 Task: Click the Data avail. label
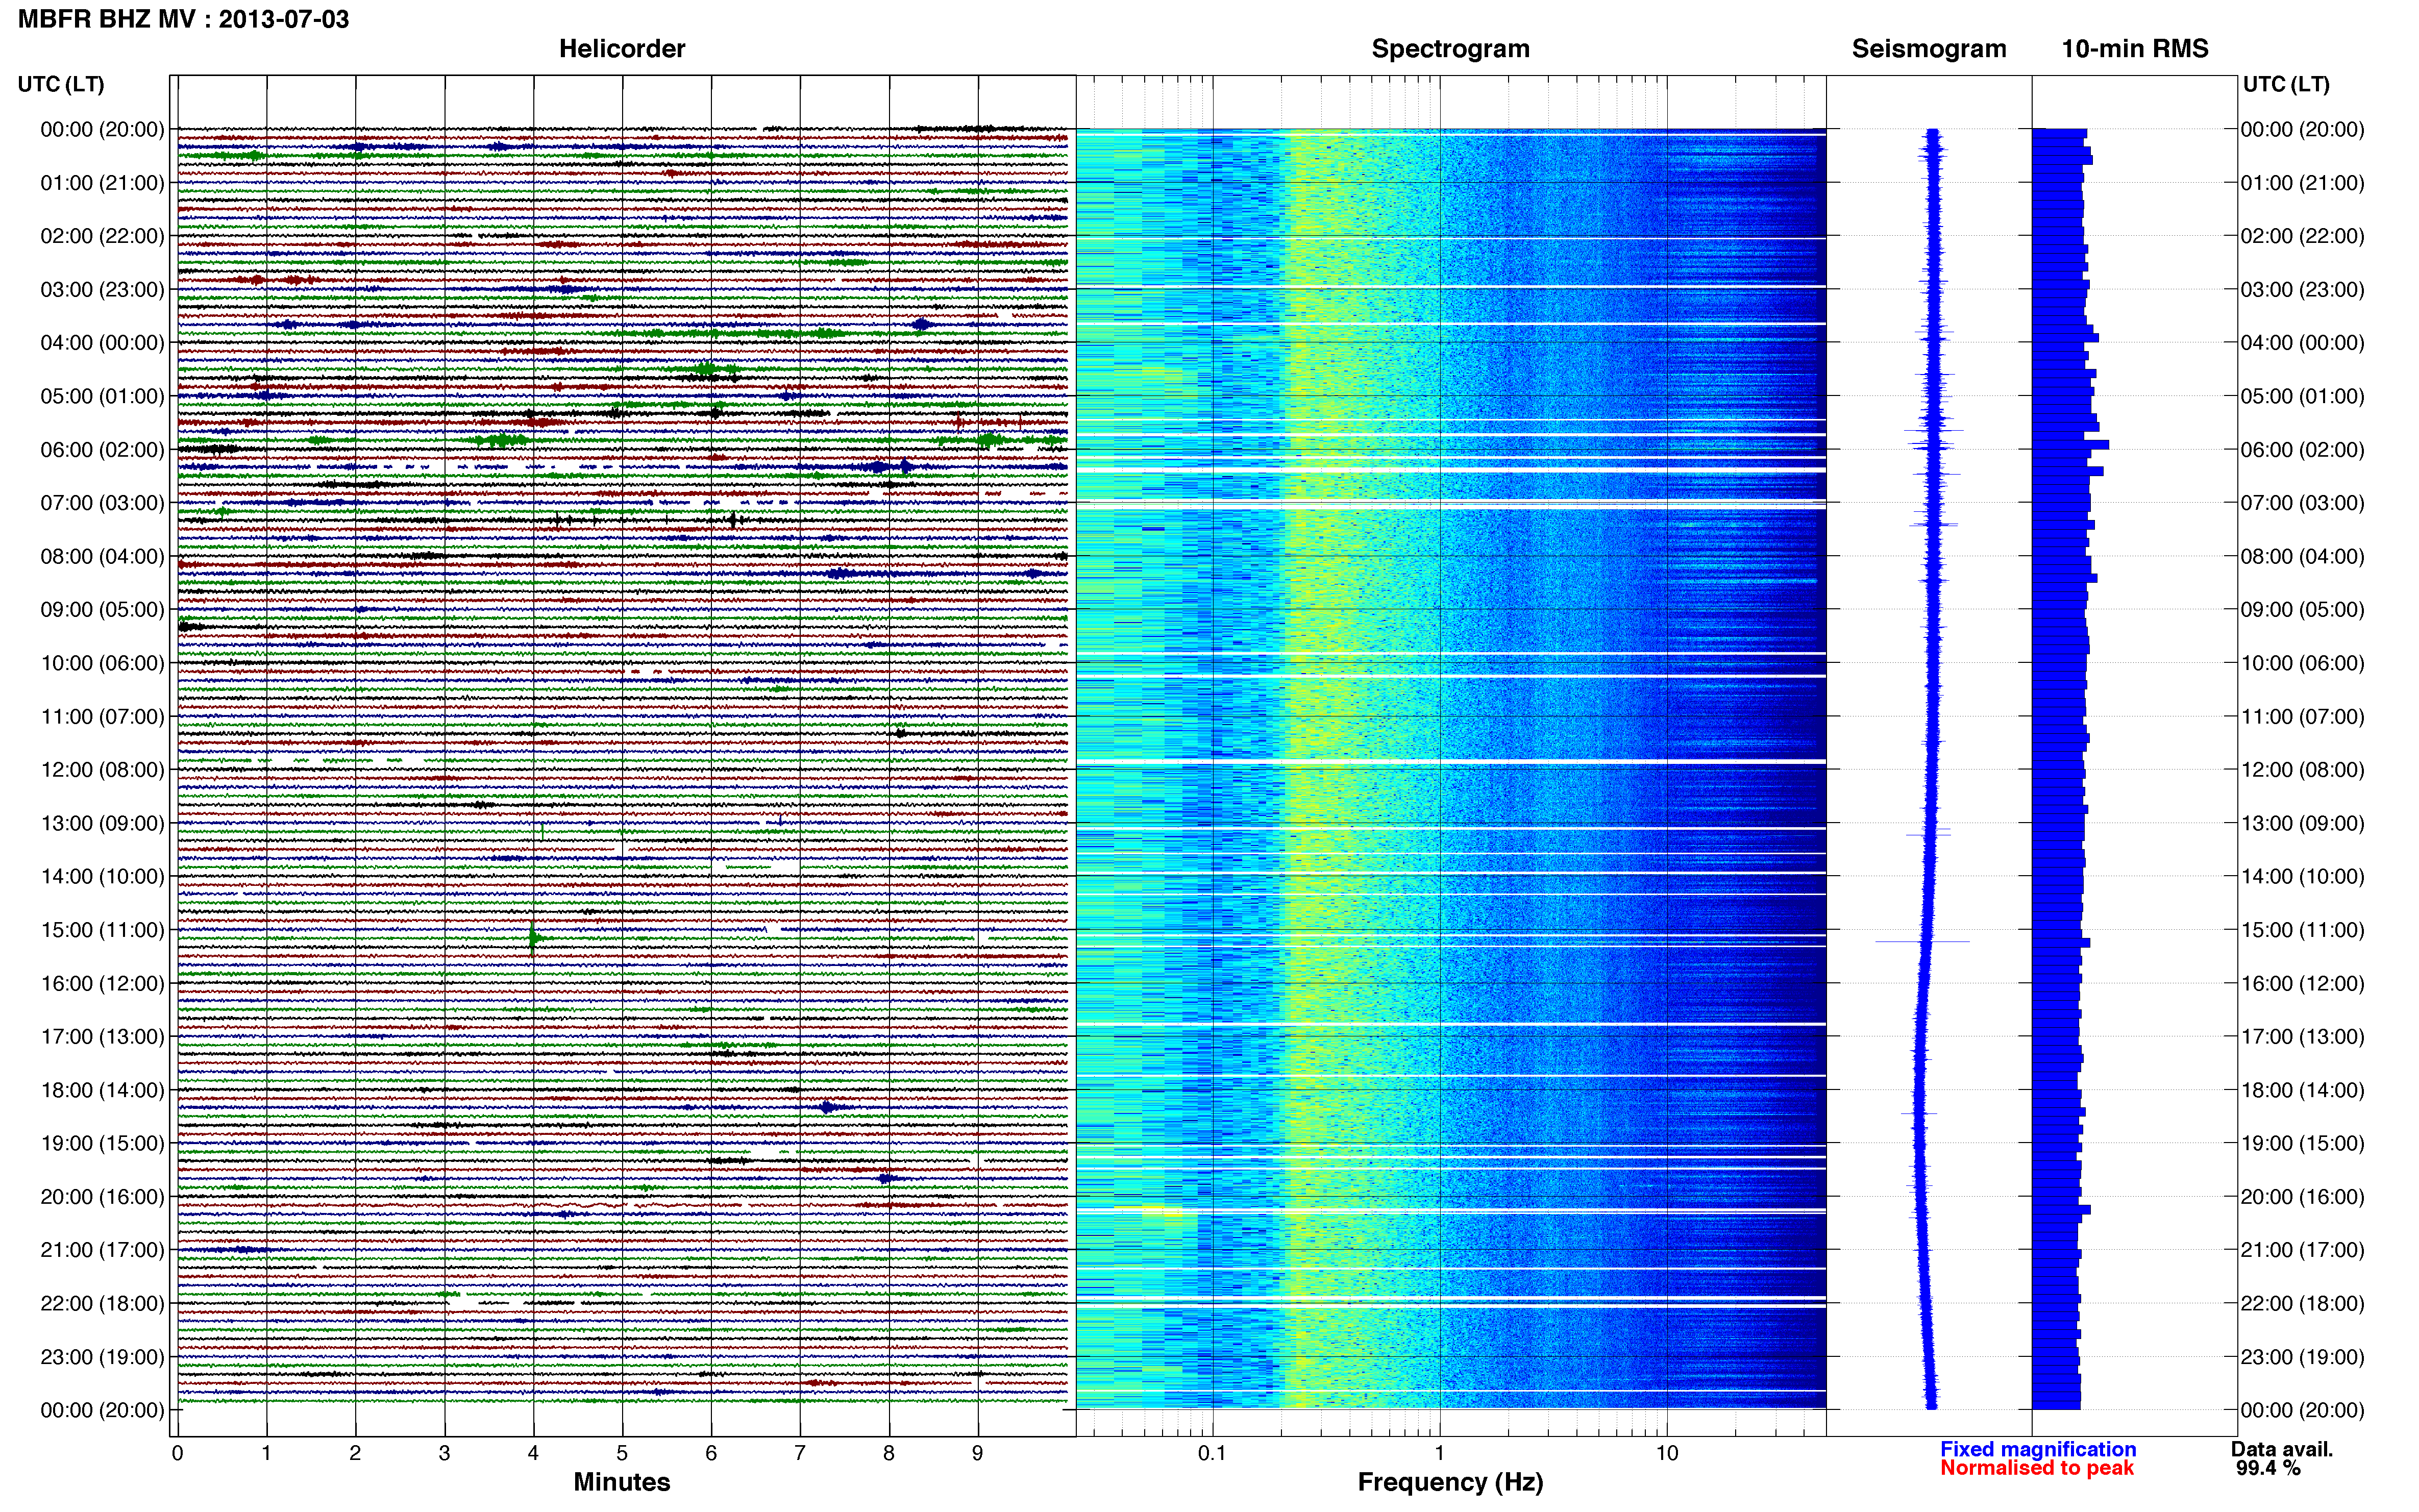(x=2282, y=1449)
